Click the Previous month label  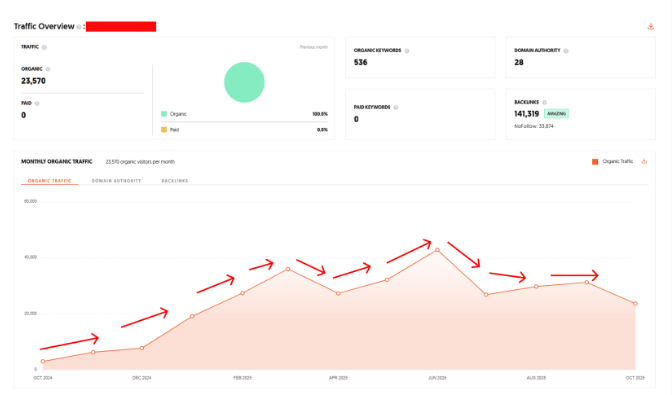point(313,47)
